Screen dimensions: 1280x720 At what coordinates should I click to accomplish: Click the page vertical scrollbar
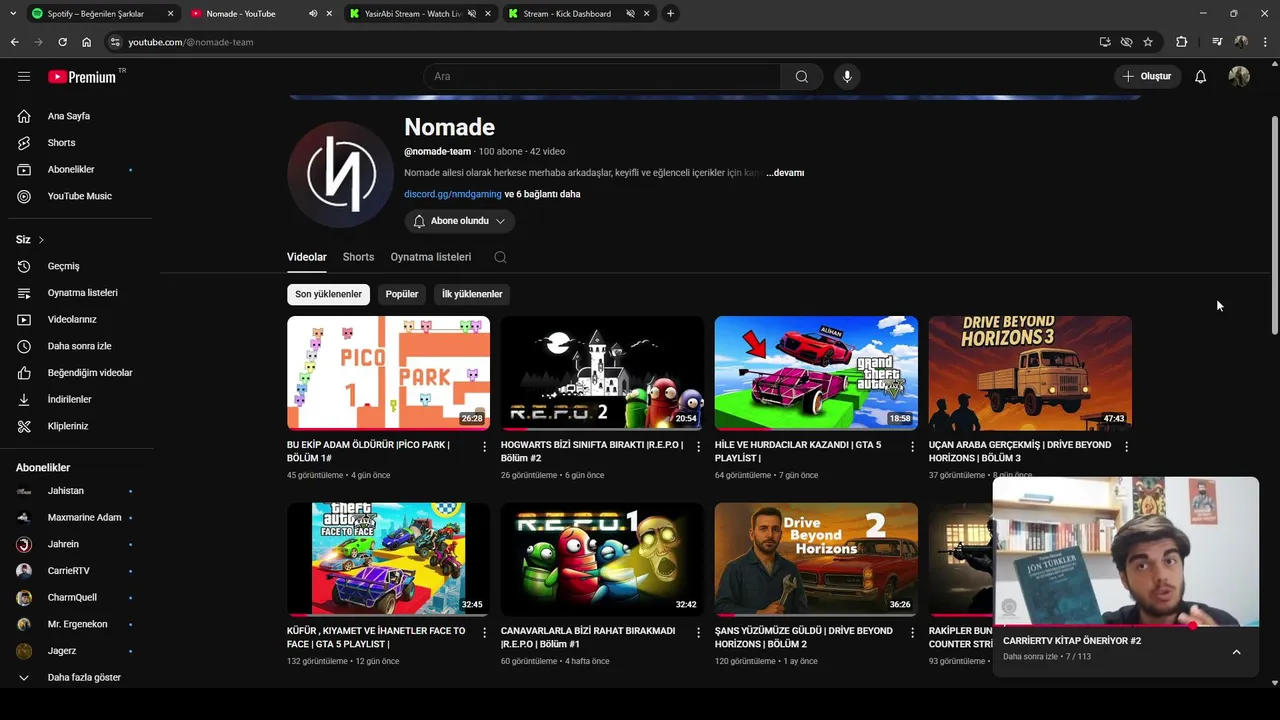coord(1274,225)
